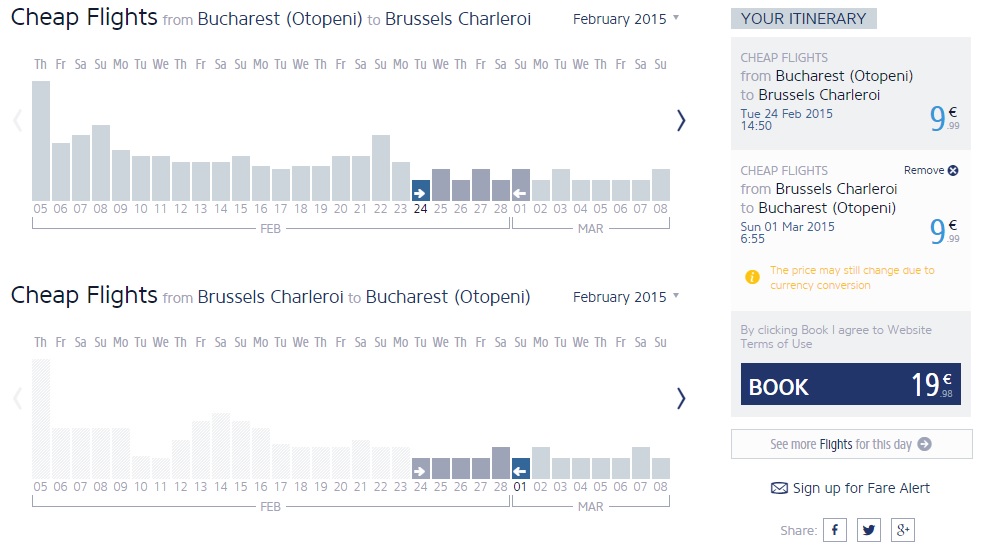Show previous dates for outbound flights

click(x=17, y=120)
